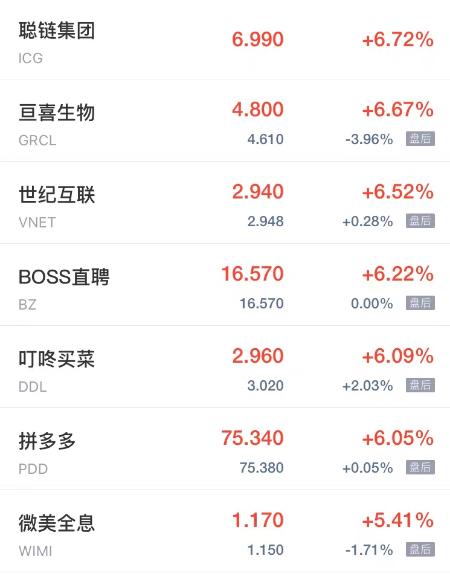Tap the 盘后 badge for VNET
Screen dimensions: 450x575
tap(420, 221)
